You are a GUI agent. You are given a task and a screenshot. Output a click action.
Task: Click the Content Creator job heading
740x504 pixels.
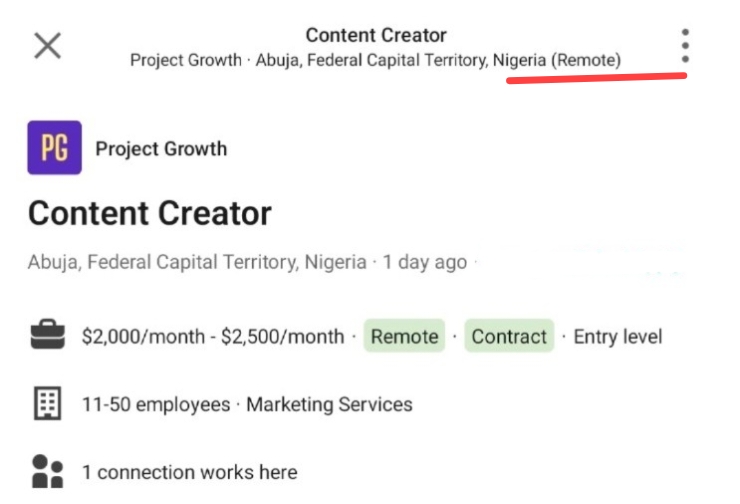(x=150, y=213)
